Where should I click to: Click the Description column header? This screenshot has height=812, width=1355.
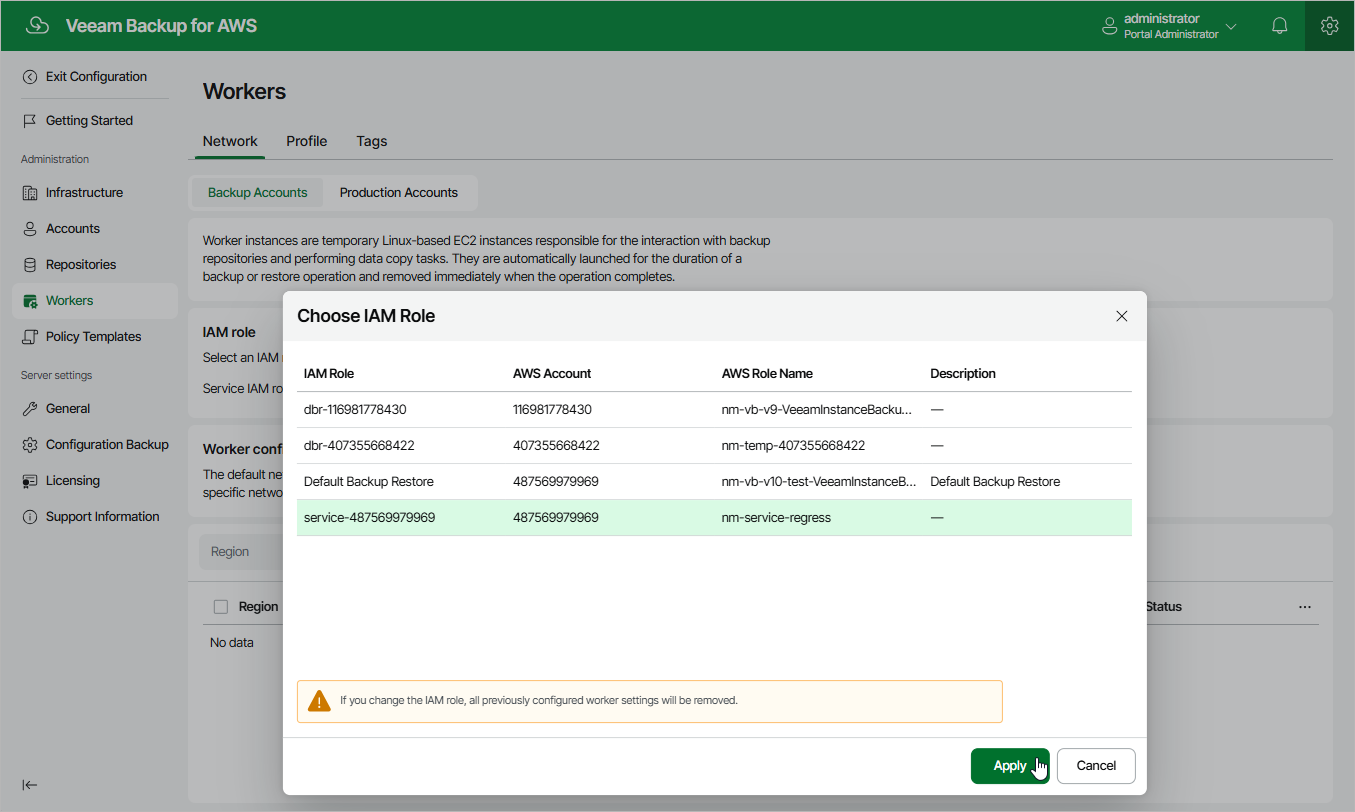tap(963, 374)
